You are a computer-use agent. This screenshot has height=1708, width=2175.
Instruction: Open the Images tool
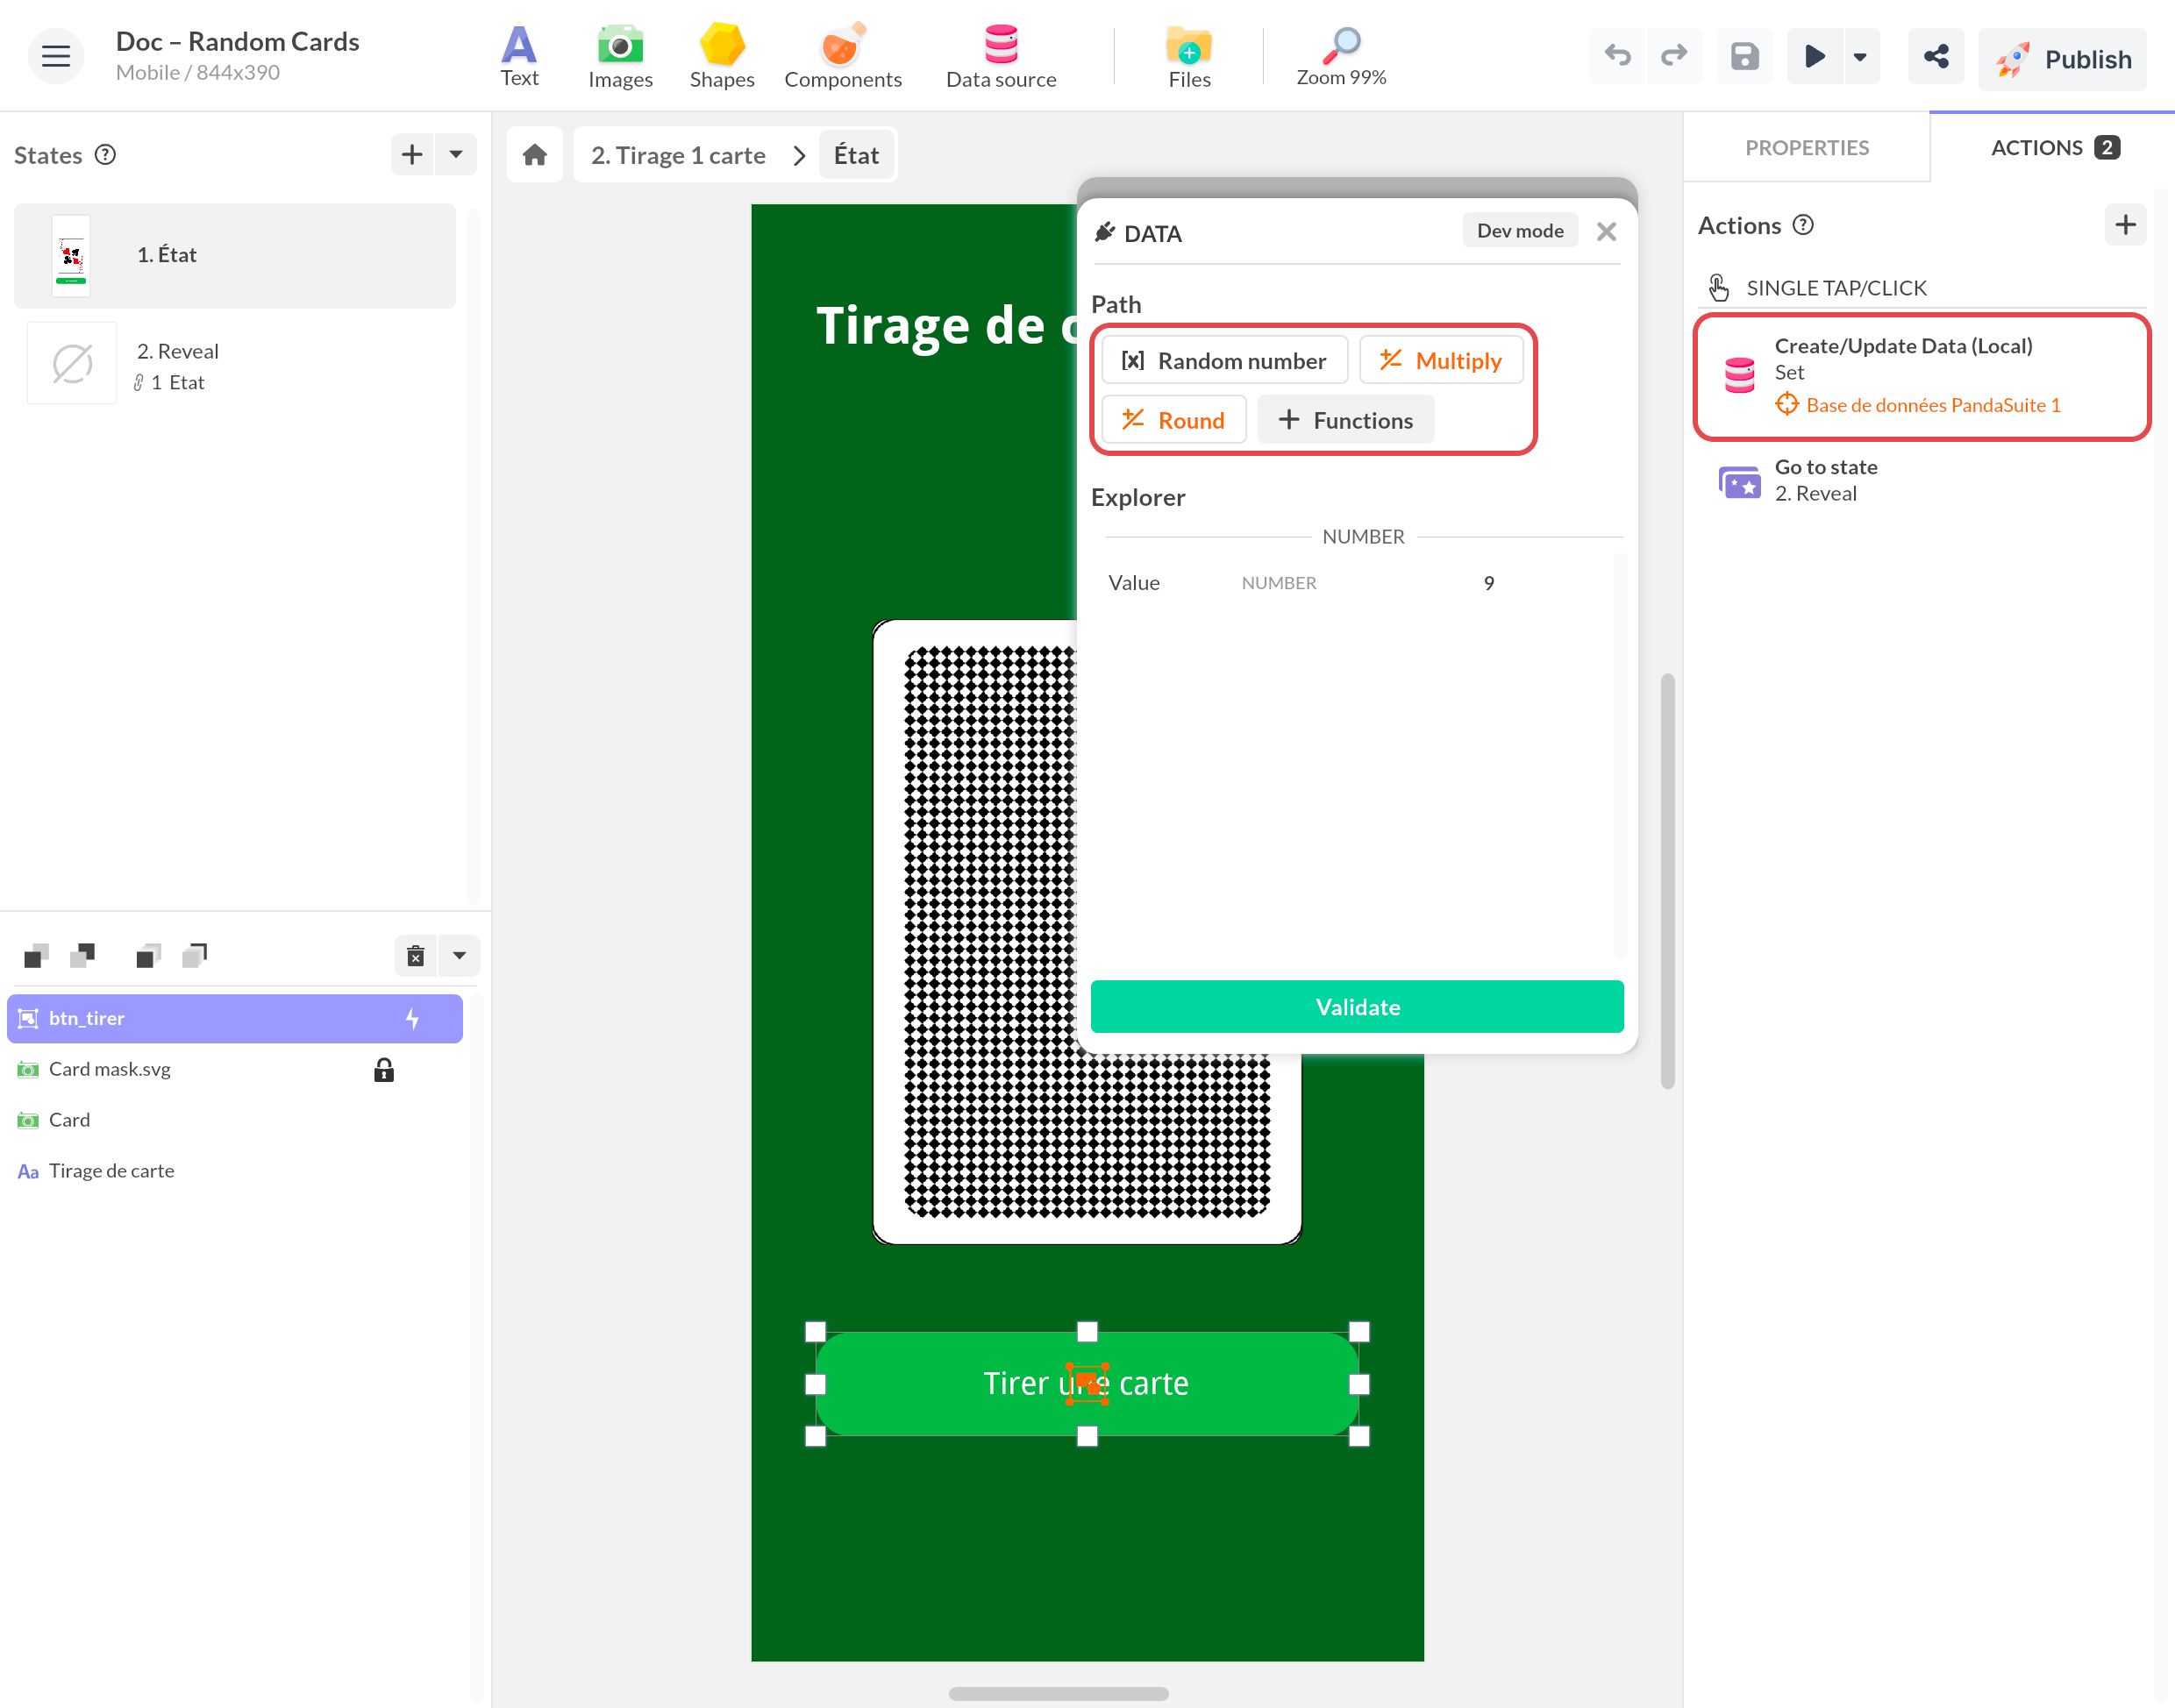pyautogui.click(x=620, y=57)
